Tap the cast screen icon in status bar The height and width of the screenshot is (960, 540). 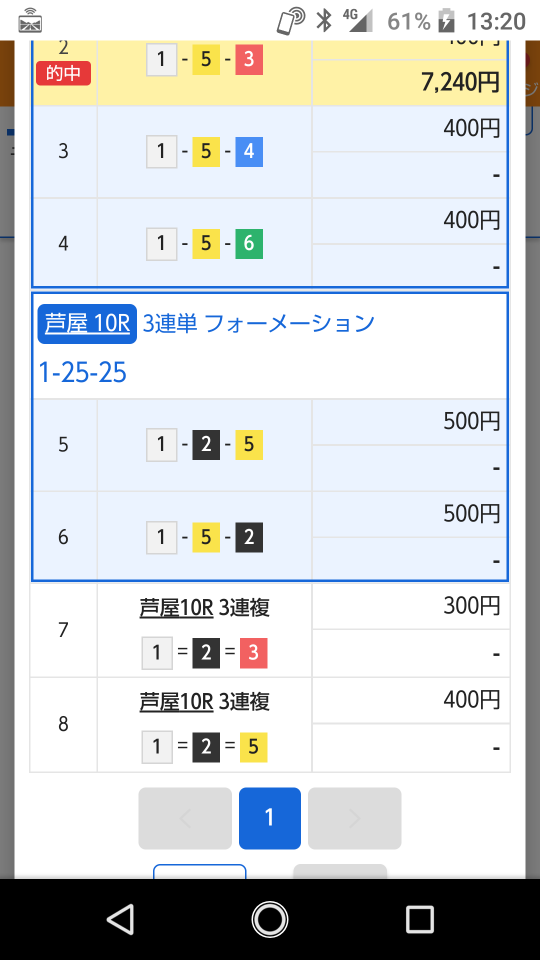pos(31,20)
